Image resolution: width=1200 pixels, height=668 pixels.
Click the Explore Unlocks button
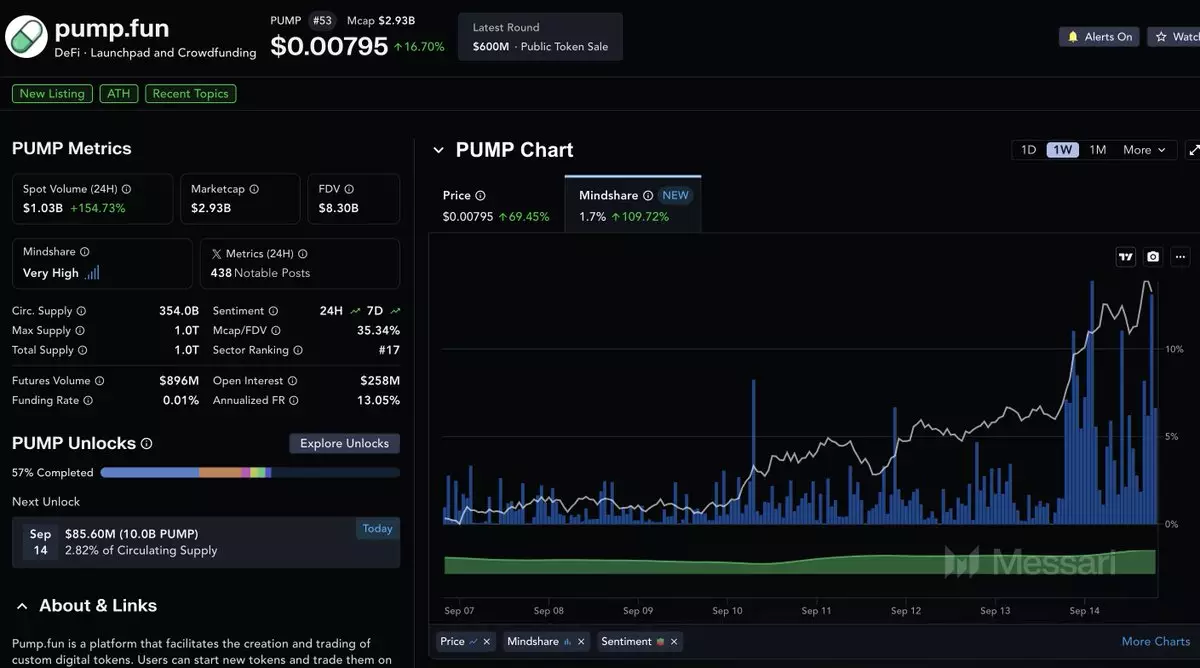[x=344, y=444]
